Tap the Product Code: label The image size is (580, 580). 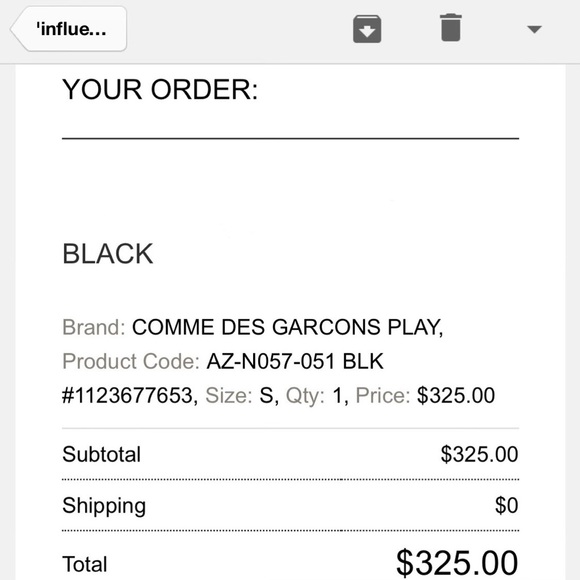tap(131, 361)
